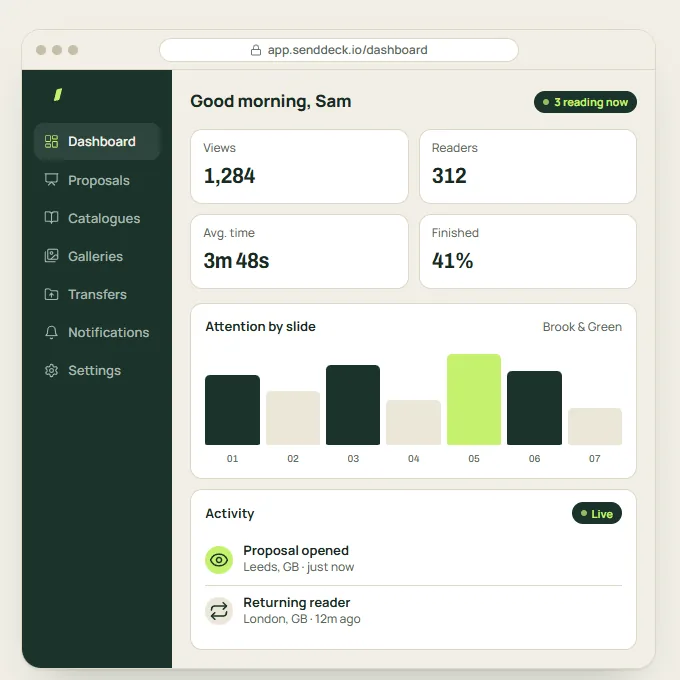
Task: Open the Proposals section
Action: pos(98,180)
